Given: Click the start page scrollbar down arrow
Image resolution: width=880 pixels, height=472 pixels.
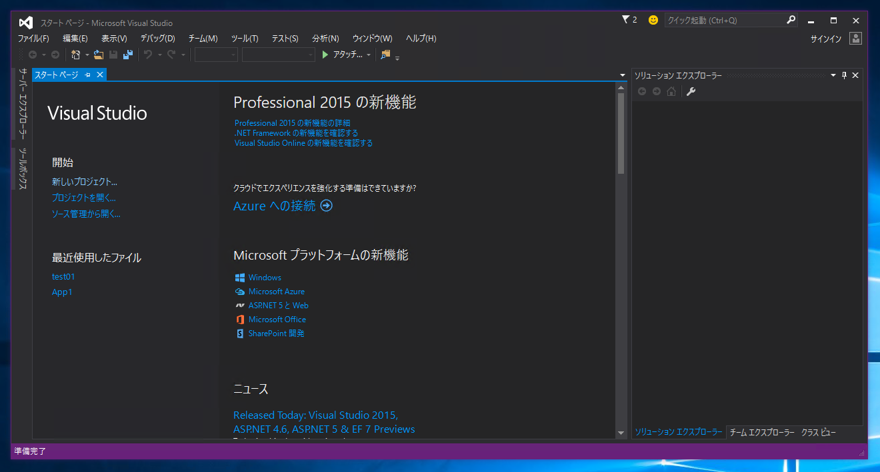Looking at the screenshot, I should (621, 433).
